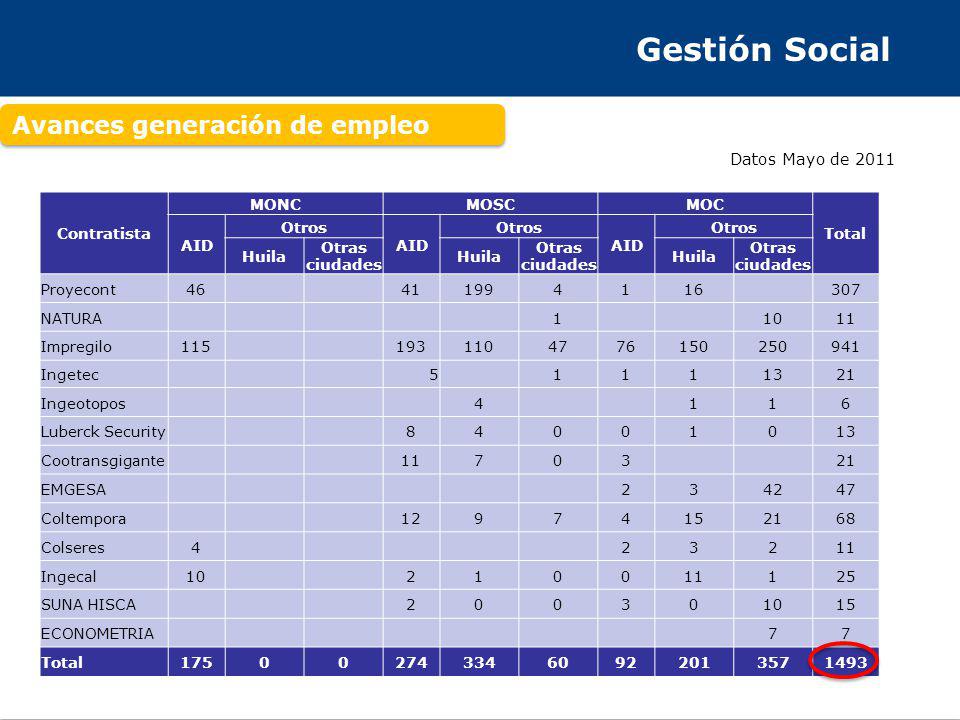Click the "MOSC" group header
960x720 pixels.
[x=490, y=204]
